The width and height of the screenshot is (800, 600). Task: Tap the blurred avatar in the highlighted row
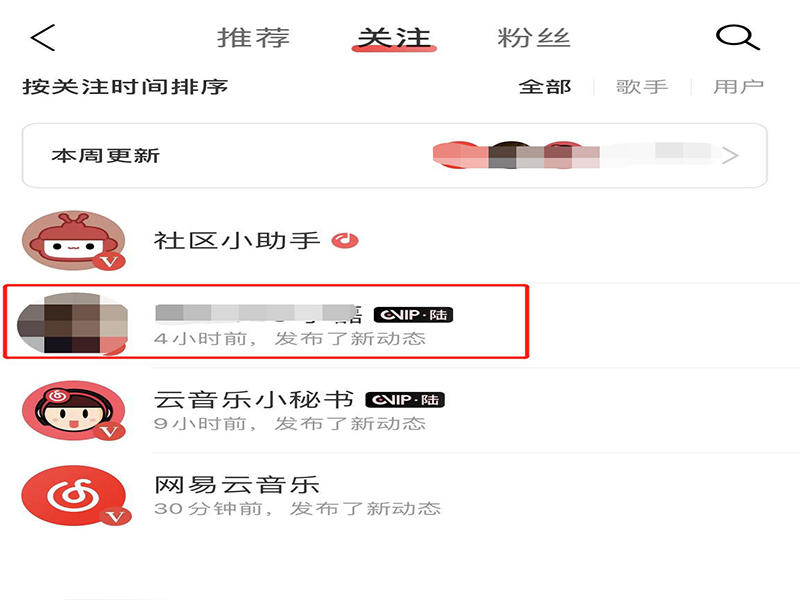click(x=72, y=323)
